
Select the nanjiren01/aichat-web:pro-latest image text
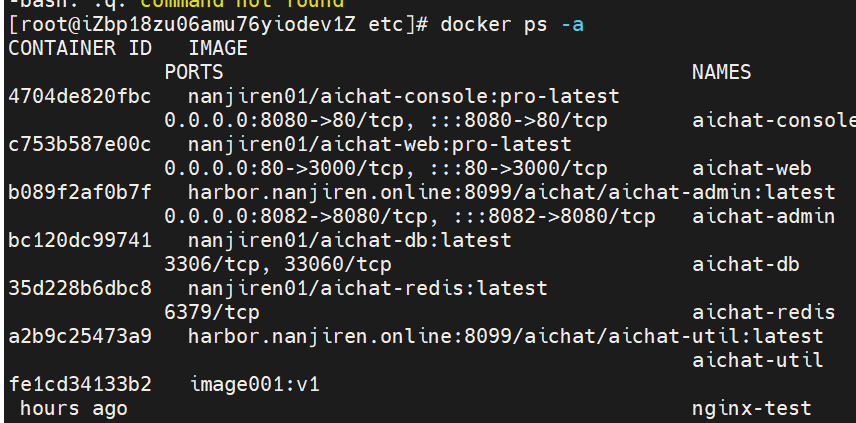pyautogui.click(x=380, y=145)
